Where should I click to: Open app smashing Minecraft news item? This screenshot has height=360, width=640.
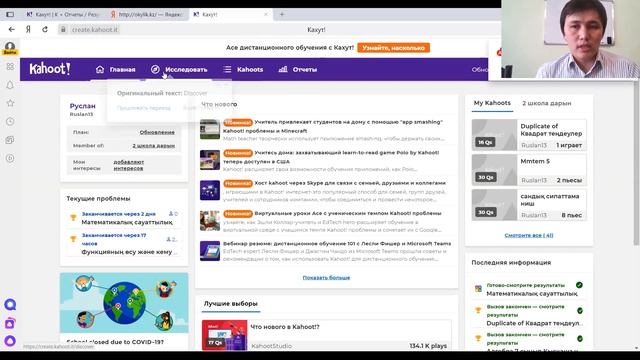(x=333, y=126)
